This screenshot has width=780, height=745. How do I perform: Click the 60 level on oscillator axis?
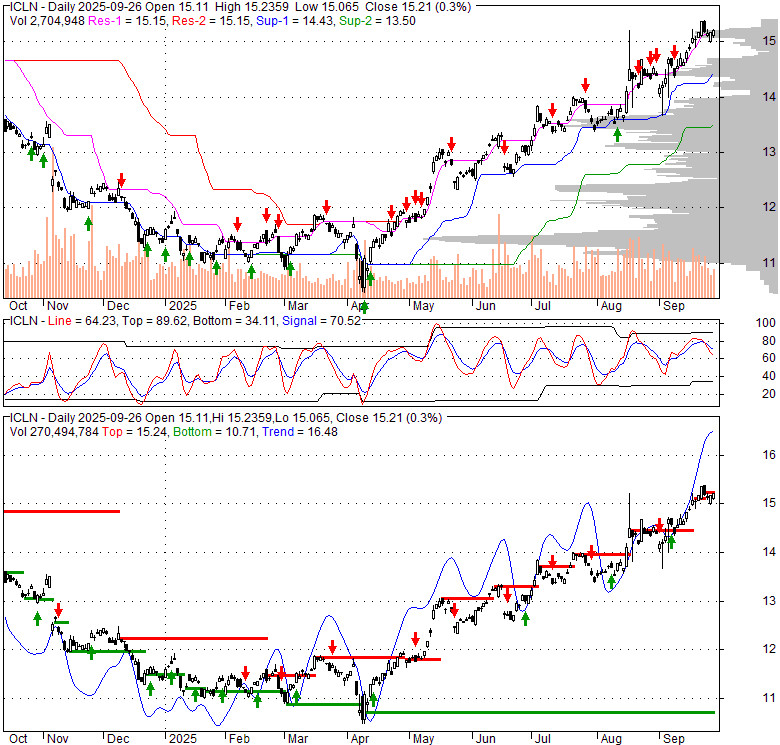click(769, 358)
